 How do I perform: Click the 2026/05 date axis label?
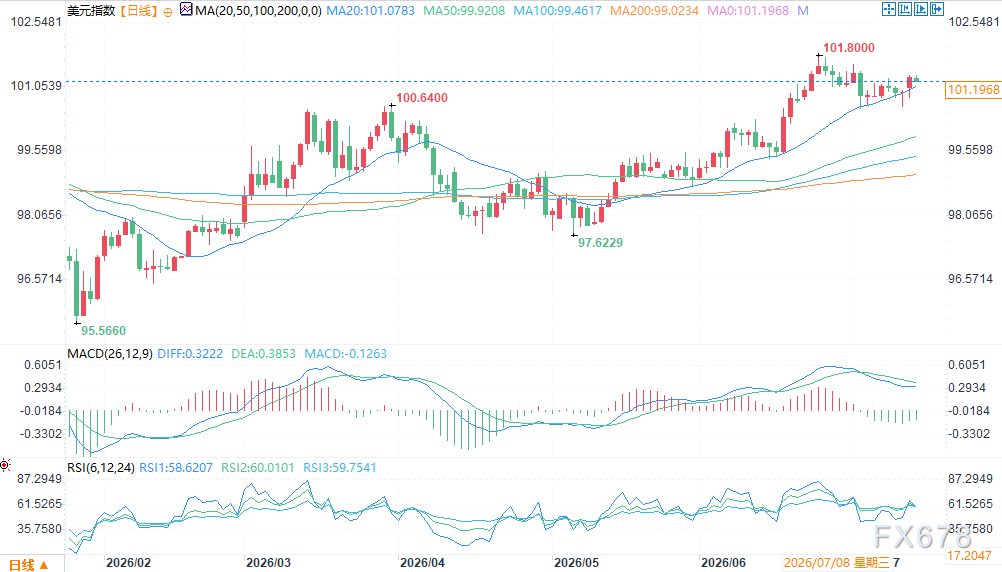click(x=576, y=563)
